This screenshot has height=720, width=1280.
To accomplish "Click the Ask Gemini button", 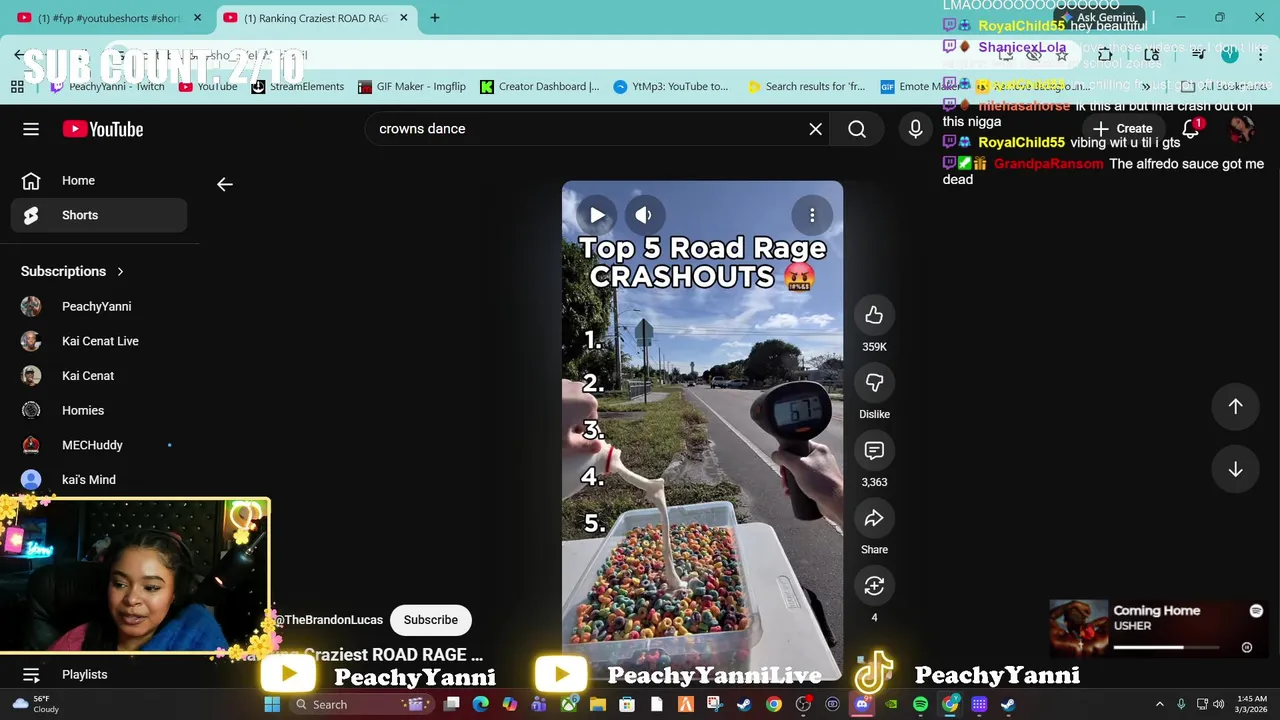I will click(x=1098, y=18).
